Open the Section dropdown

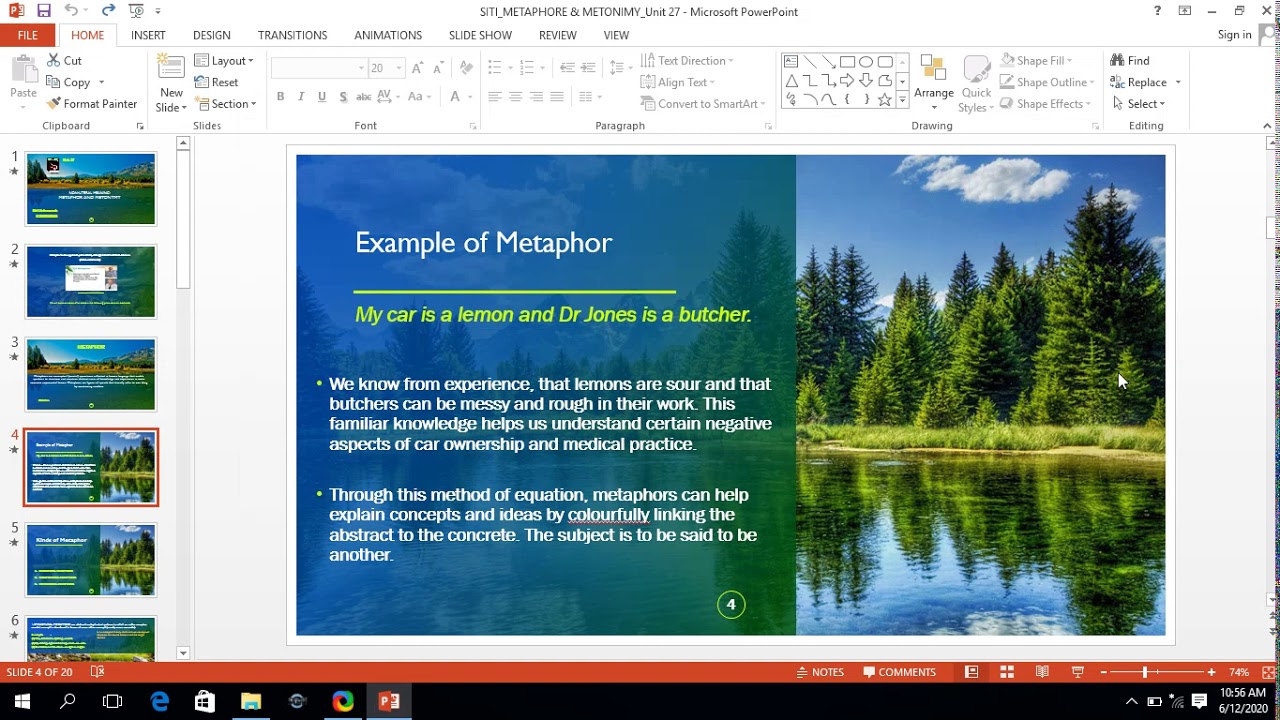point(225,104)
